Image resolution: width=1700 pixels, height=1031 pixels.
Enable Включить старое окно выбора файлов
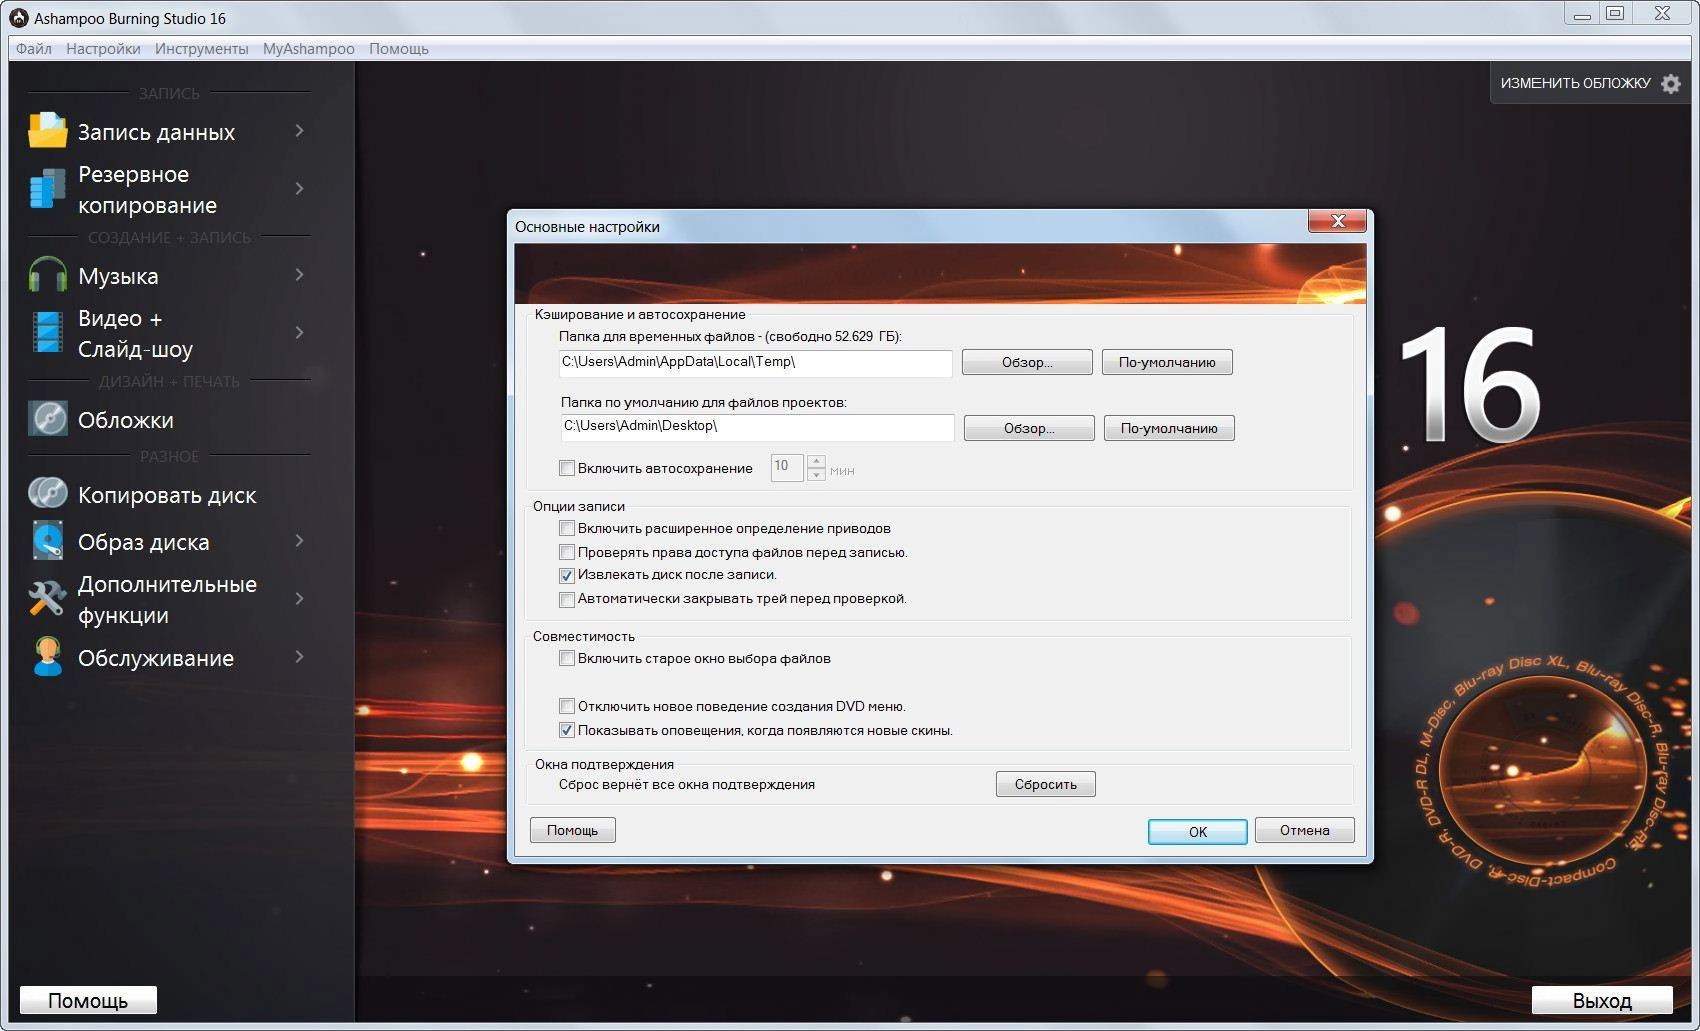[x=567, y=658]
